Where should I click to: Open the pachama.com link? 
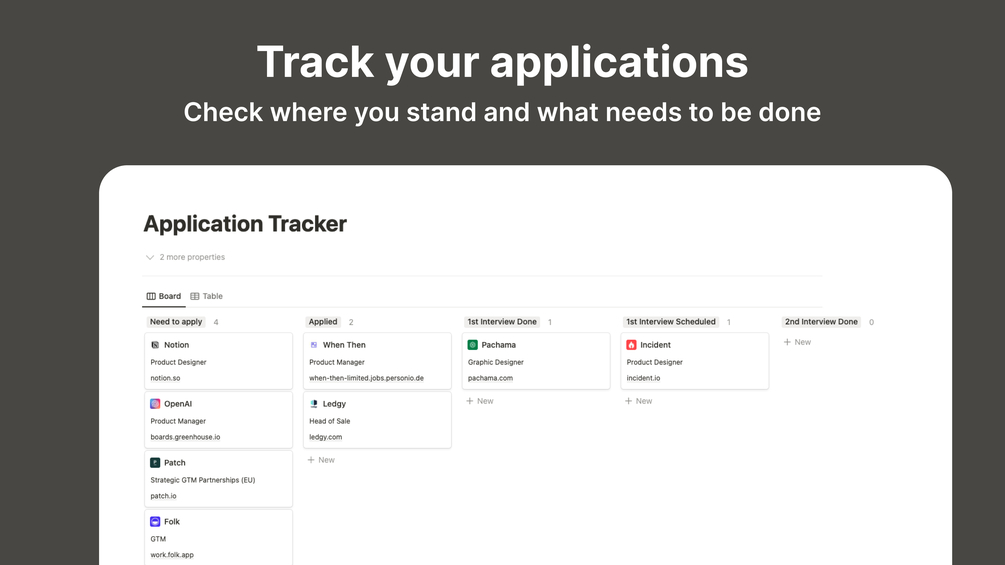coord(490,378)
